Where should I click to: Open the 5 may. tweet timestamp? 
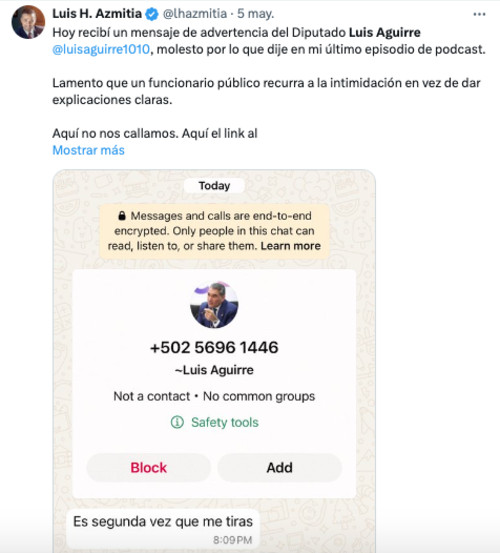click(x=255, y=14)
